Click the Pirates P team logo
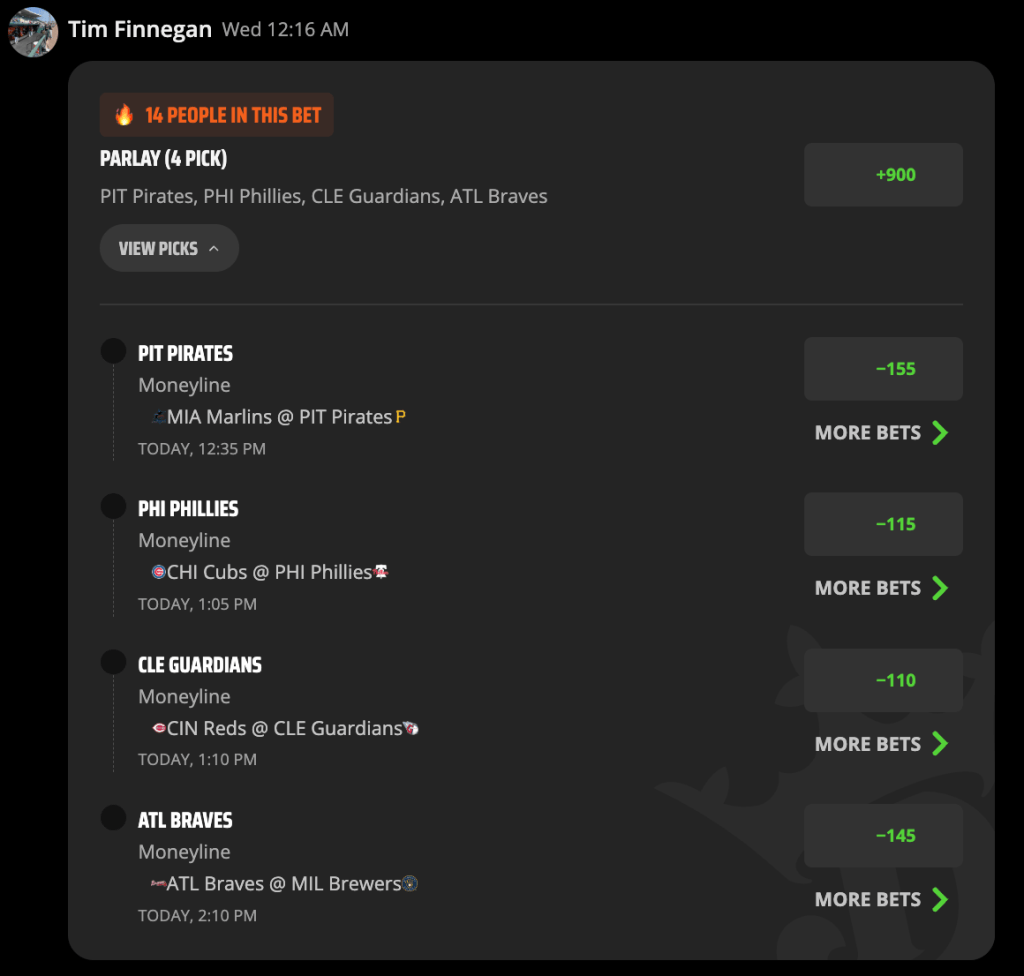The image size is (1024, 976). (x=400, y=416)
